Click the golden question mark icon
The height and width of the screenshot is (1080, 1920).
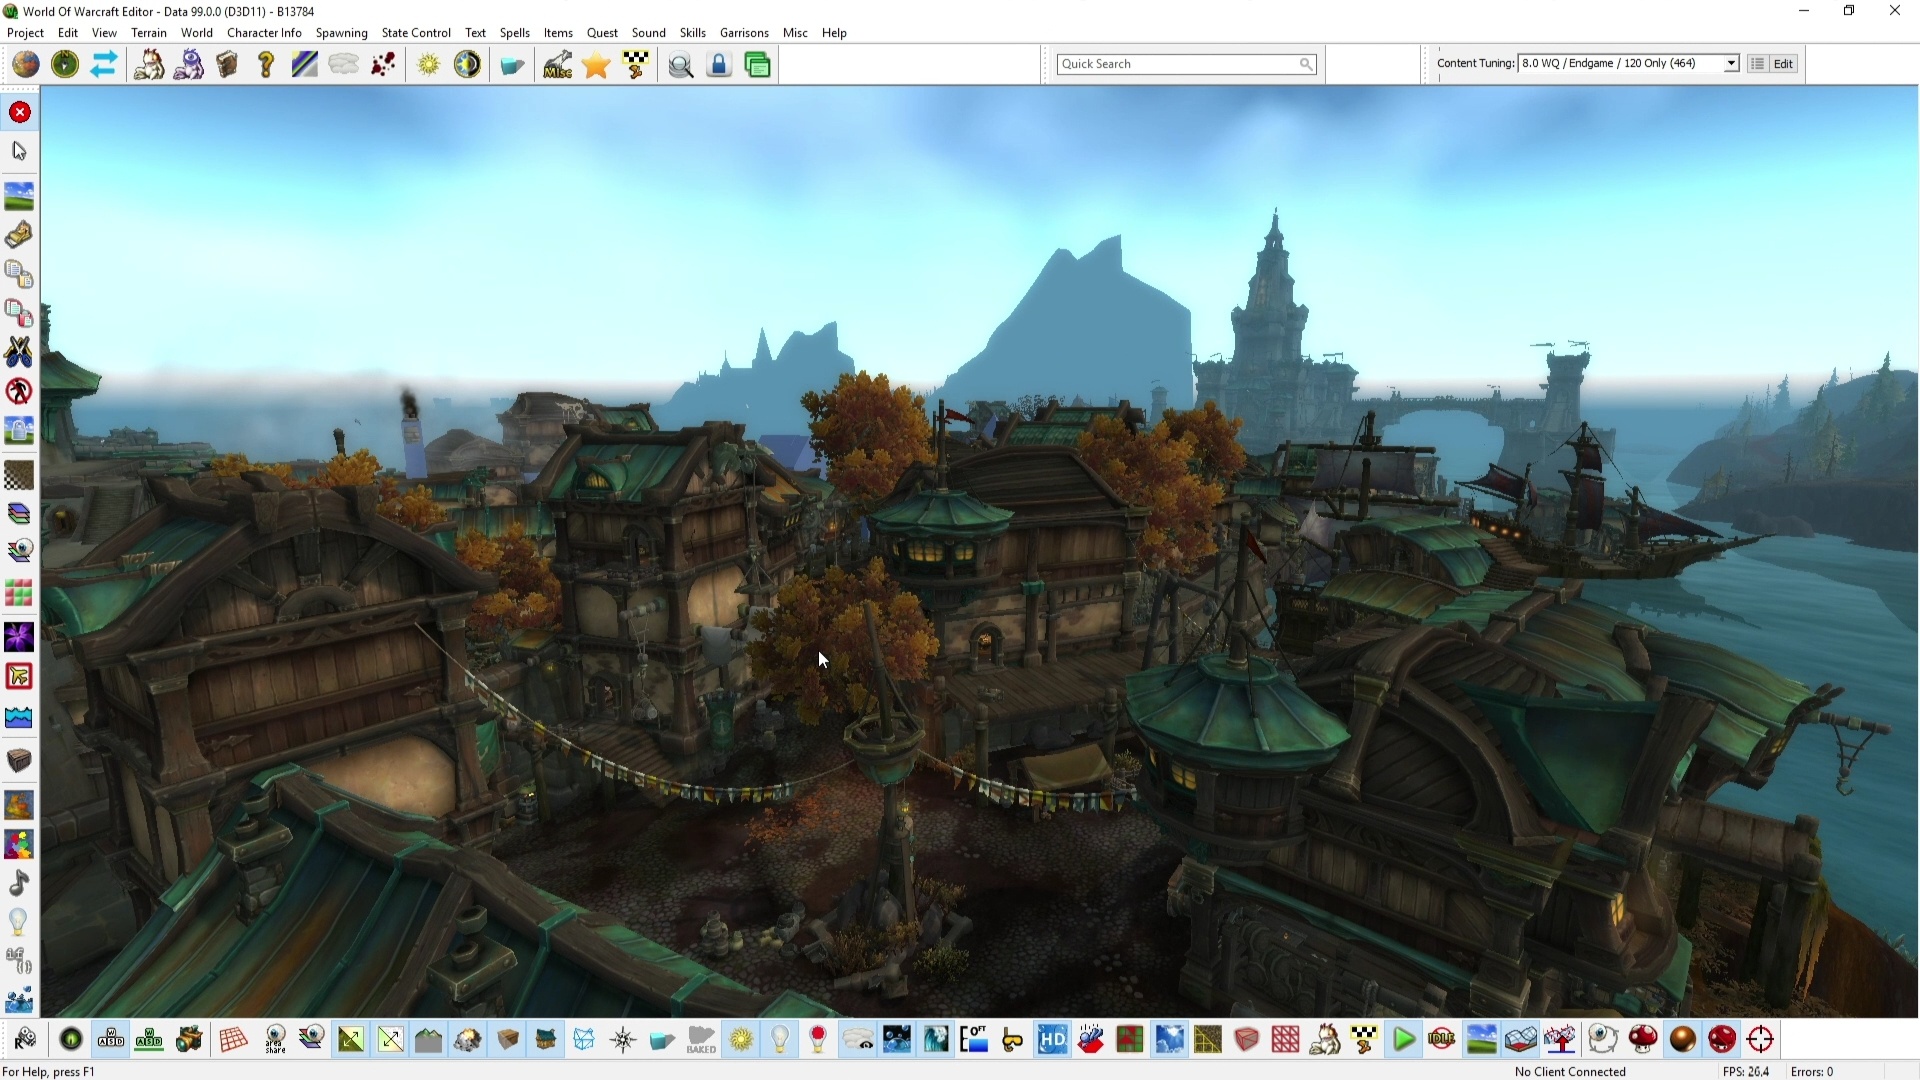pos(266,65)
